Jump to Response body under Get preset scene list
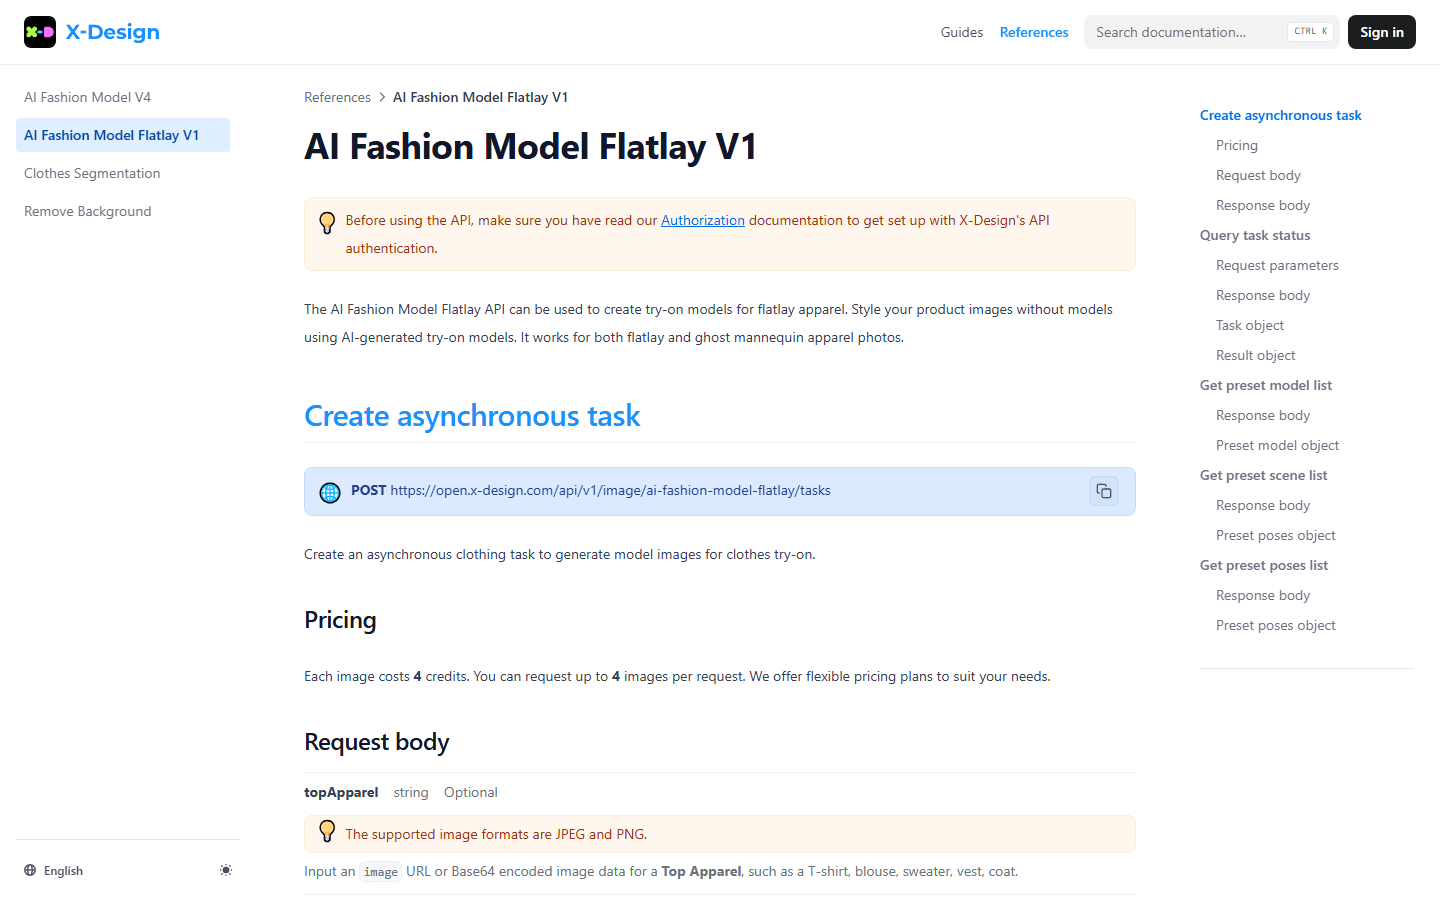The image size is (1440, 900). click(1263, 505)
